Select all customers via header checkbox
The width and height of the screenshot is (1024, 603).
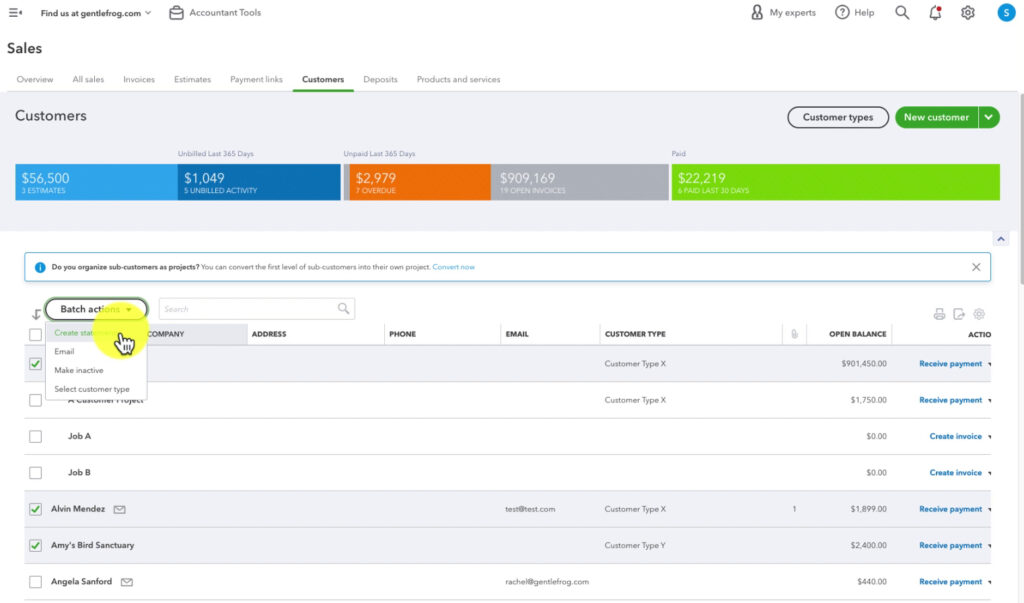[35, 334]
